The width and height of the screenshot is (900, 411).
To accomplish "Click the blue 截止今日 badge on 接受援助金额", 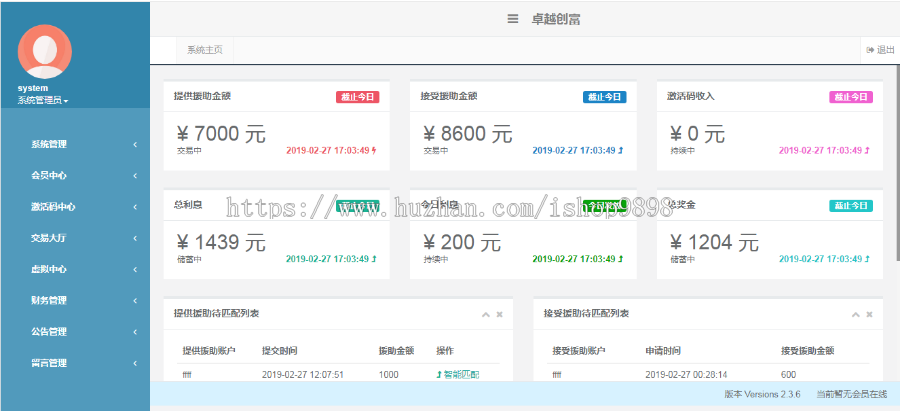I will pyautogui.click(x=604, y=97).
